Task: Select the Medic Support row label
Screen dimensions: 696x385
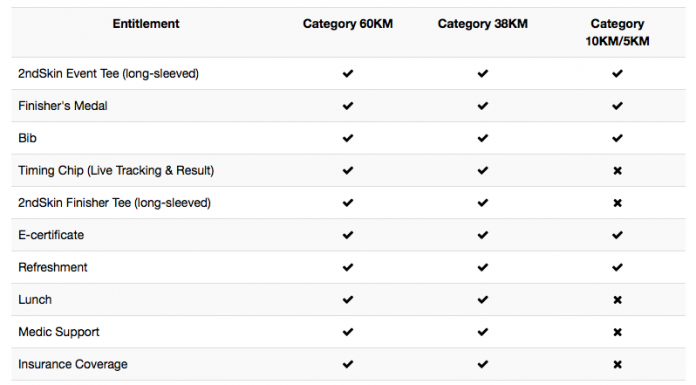Action: click(59, 332)
